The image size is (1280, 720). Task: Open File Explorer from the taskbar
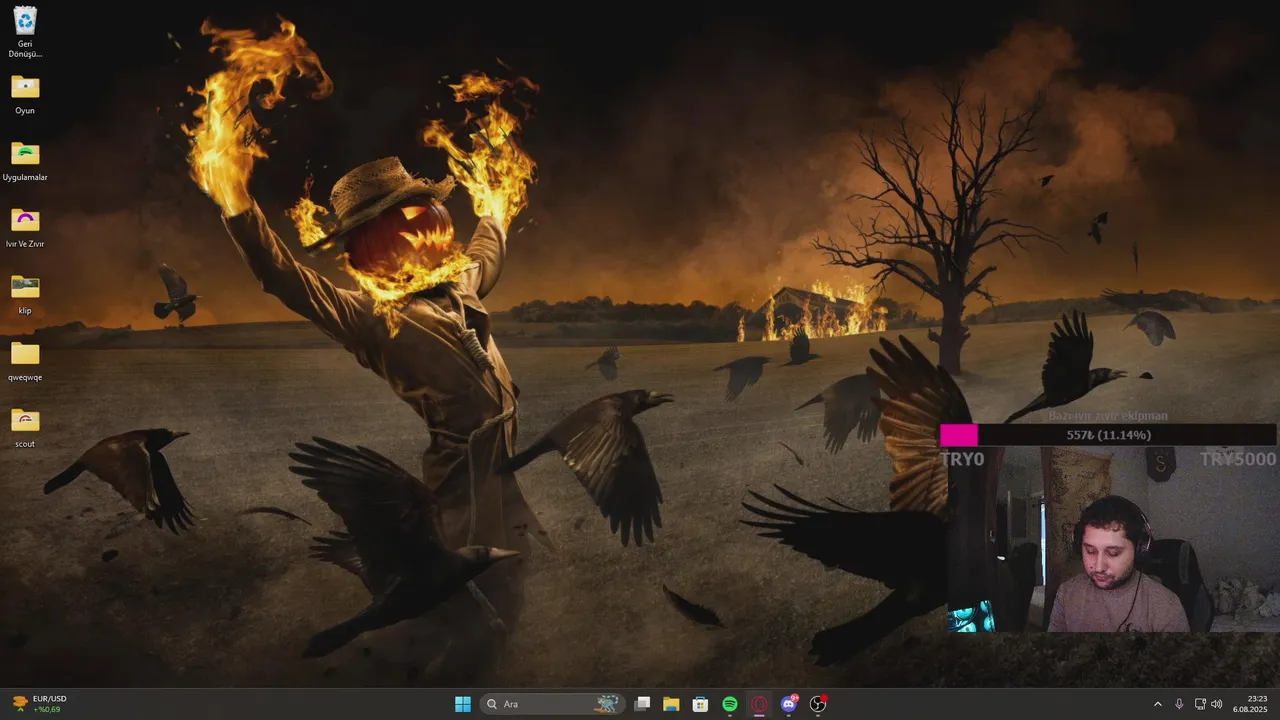click(x=671, y=704)
